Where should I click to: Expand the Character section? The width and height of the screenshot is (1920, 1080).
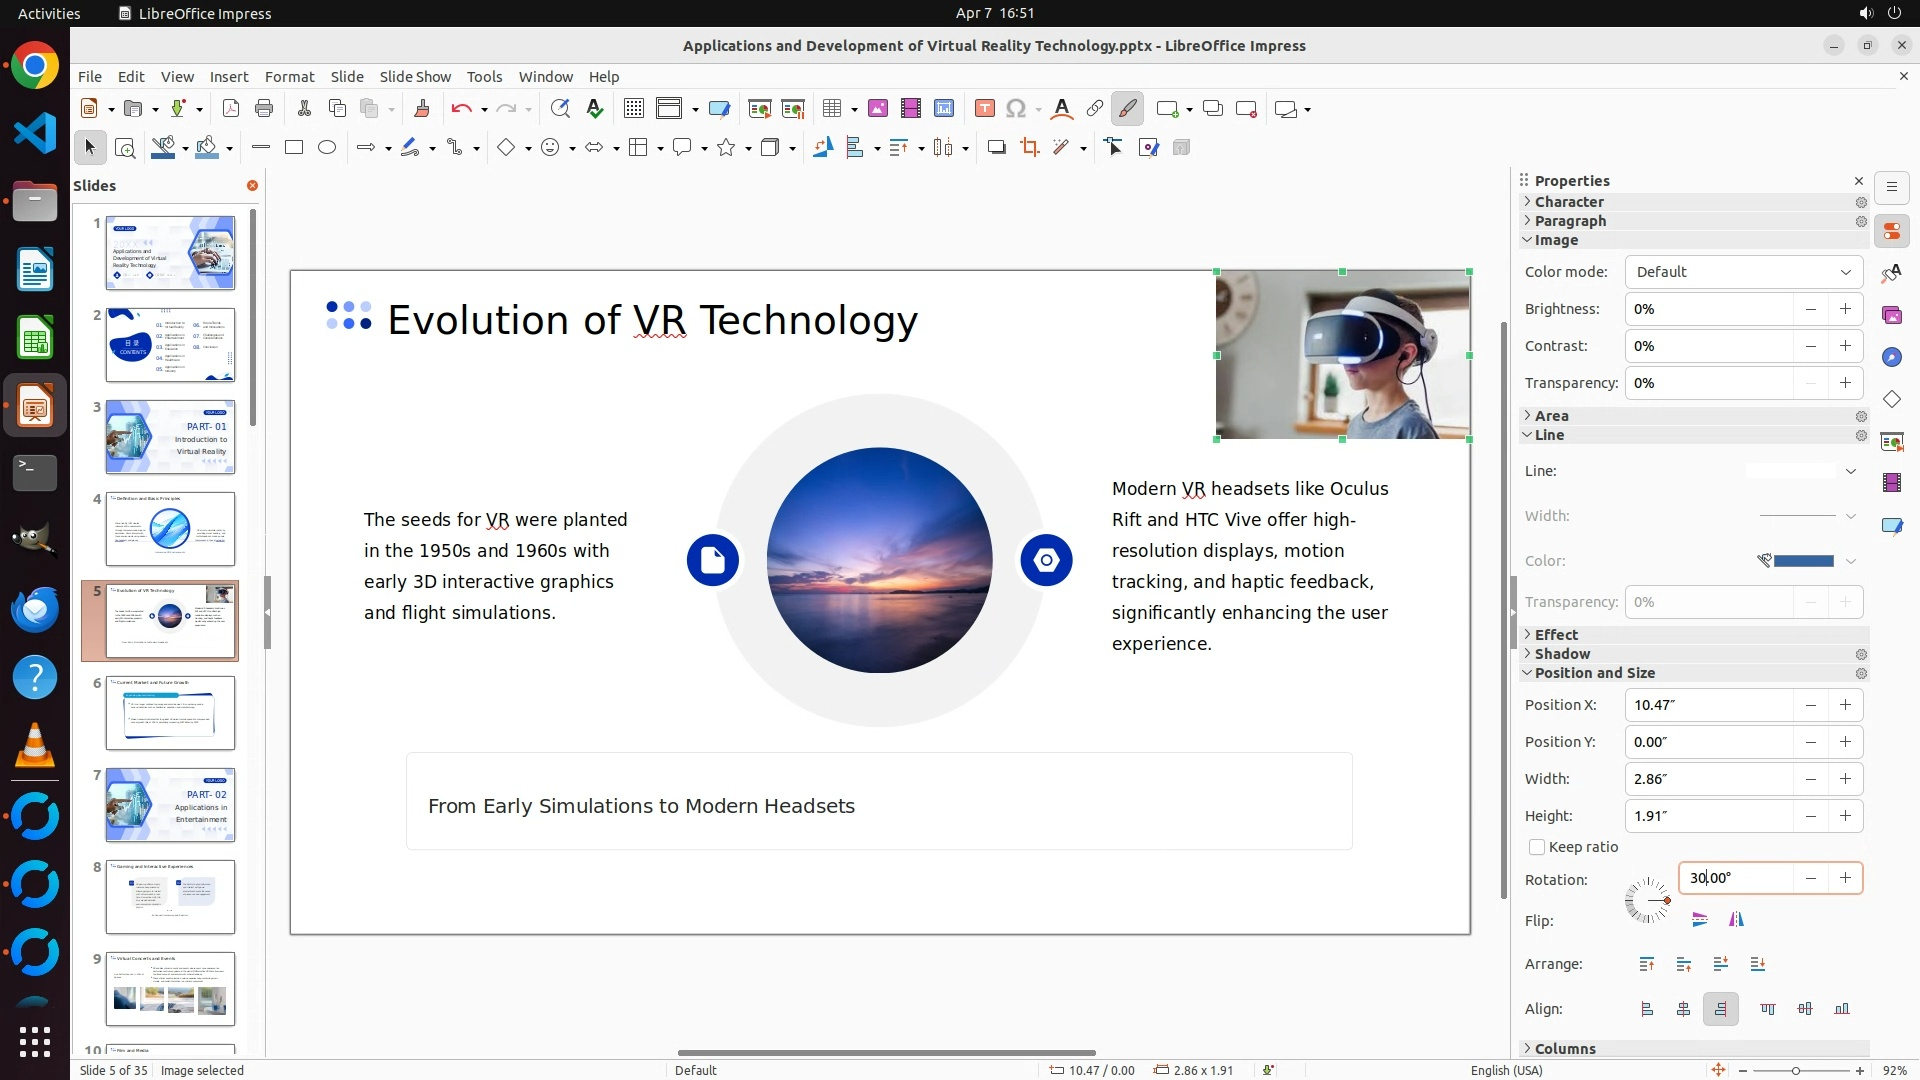point(1569,202)
